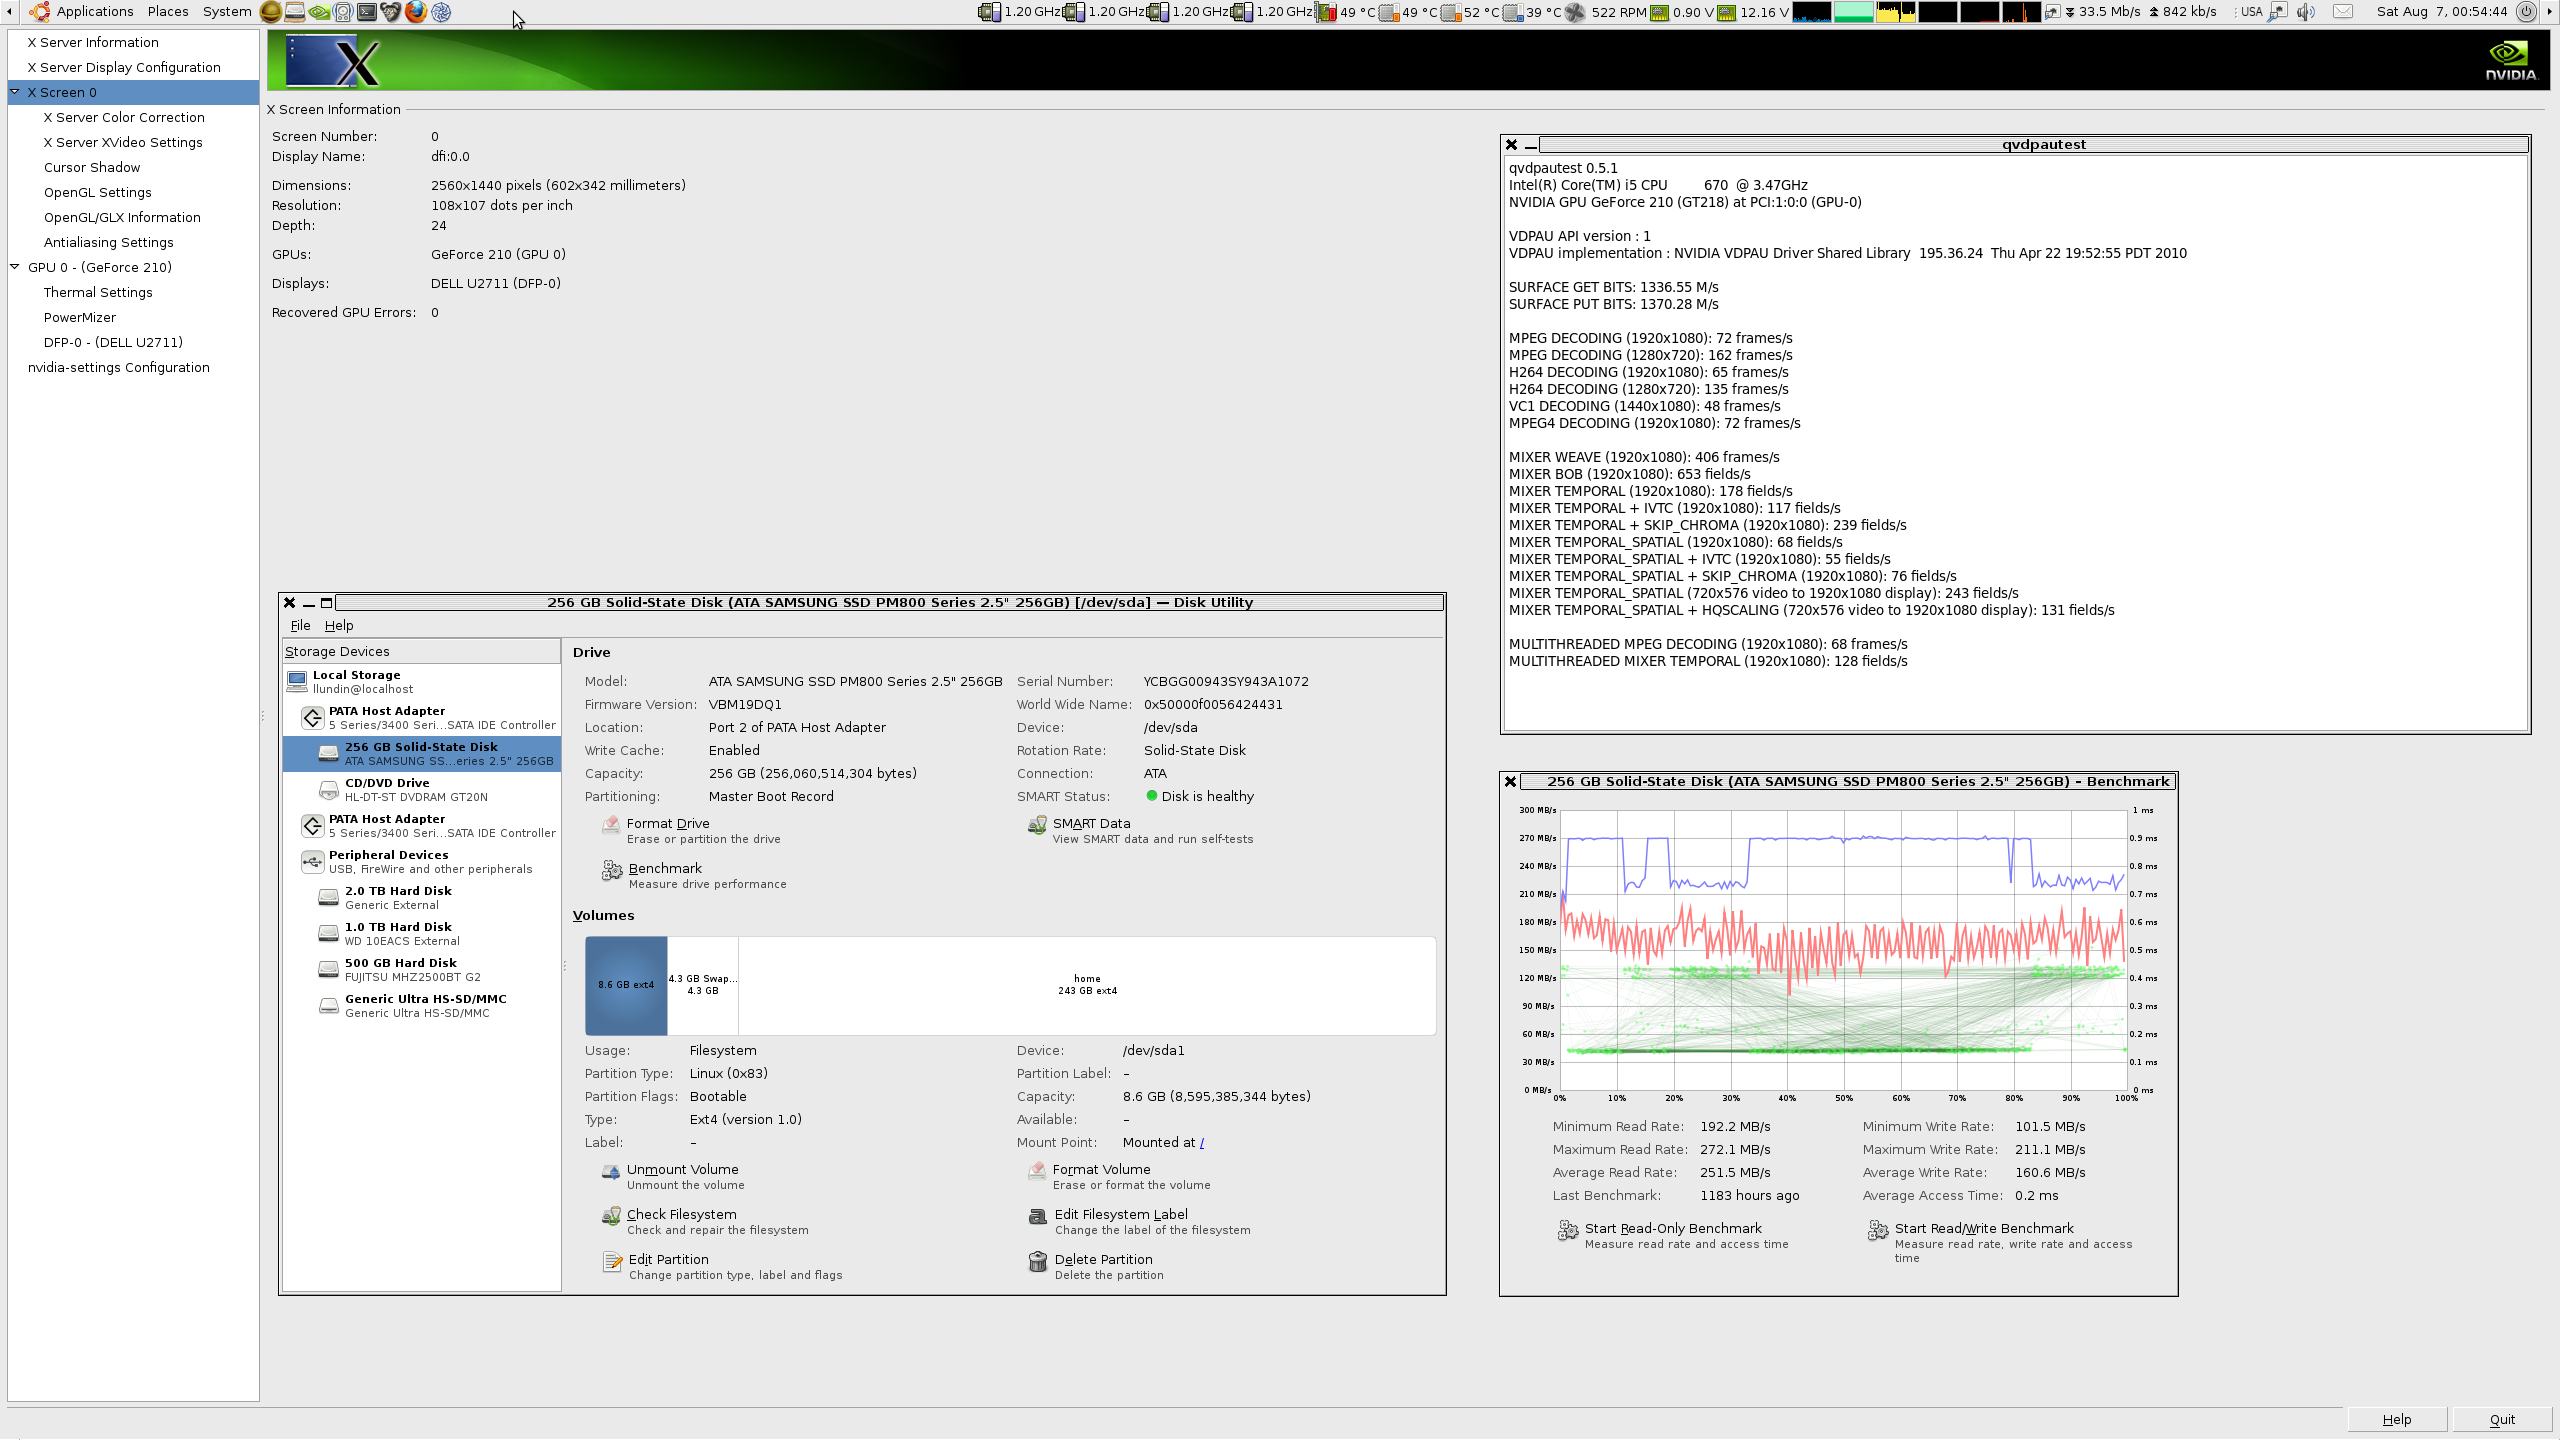
Task: Open the Thermal Settings page
Action: pos(98,292)
